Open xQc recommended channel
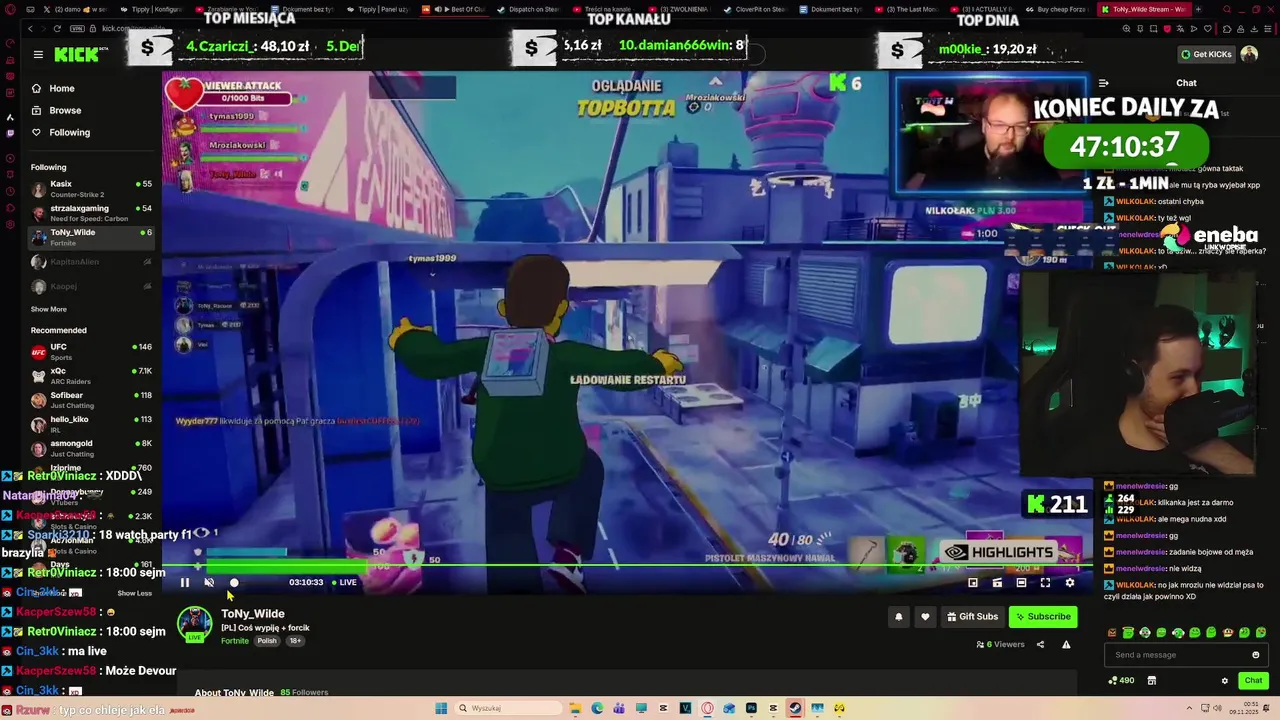 click(91, 375)
